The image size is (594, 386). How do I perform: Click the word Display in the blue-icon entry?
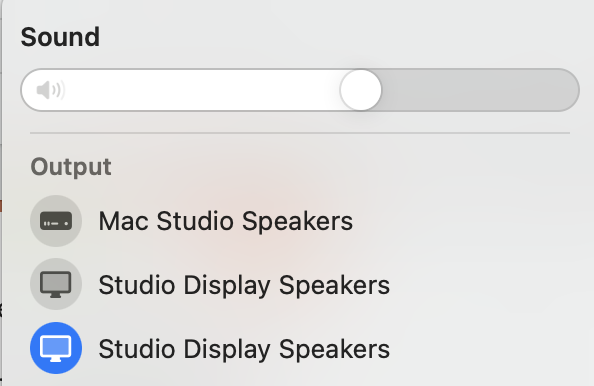pyautogui.click(x=227, y=349)
